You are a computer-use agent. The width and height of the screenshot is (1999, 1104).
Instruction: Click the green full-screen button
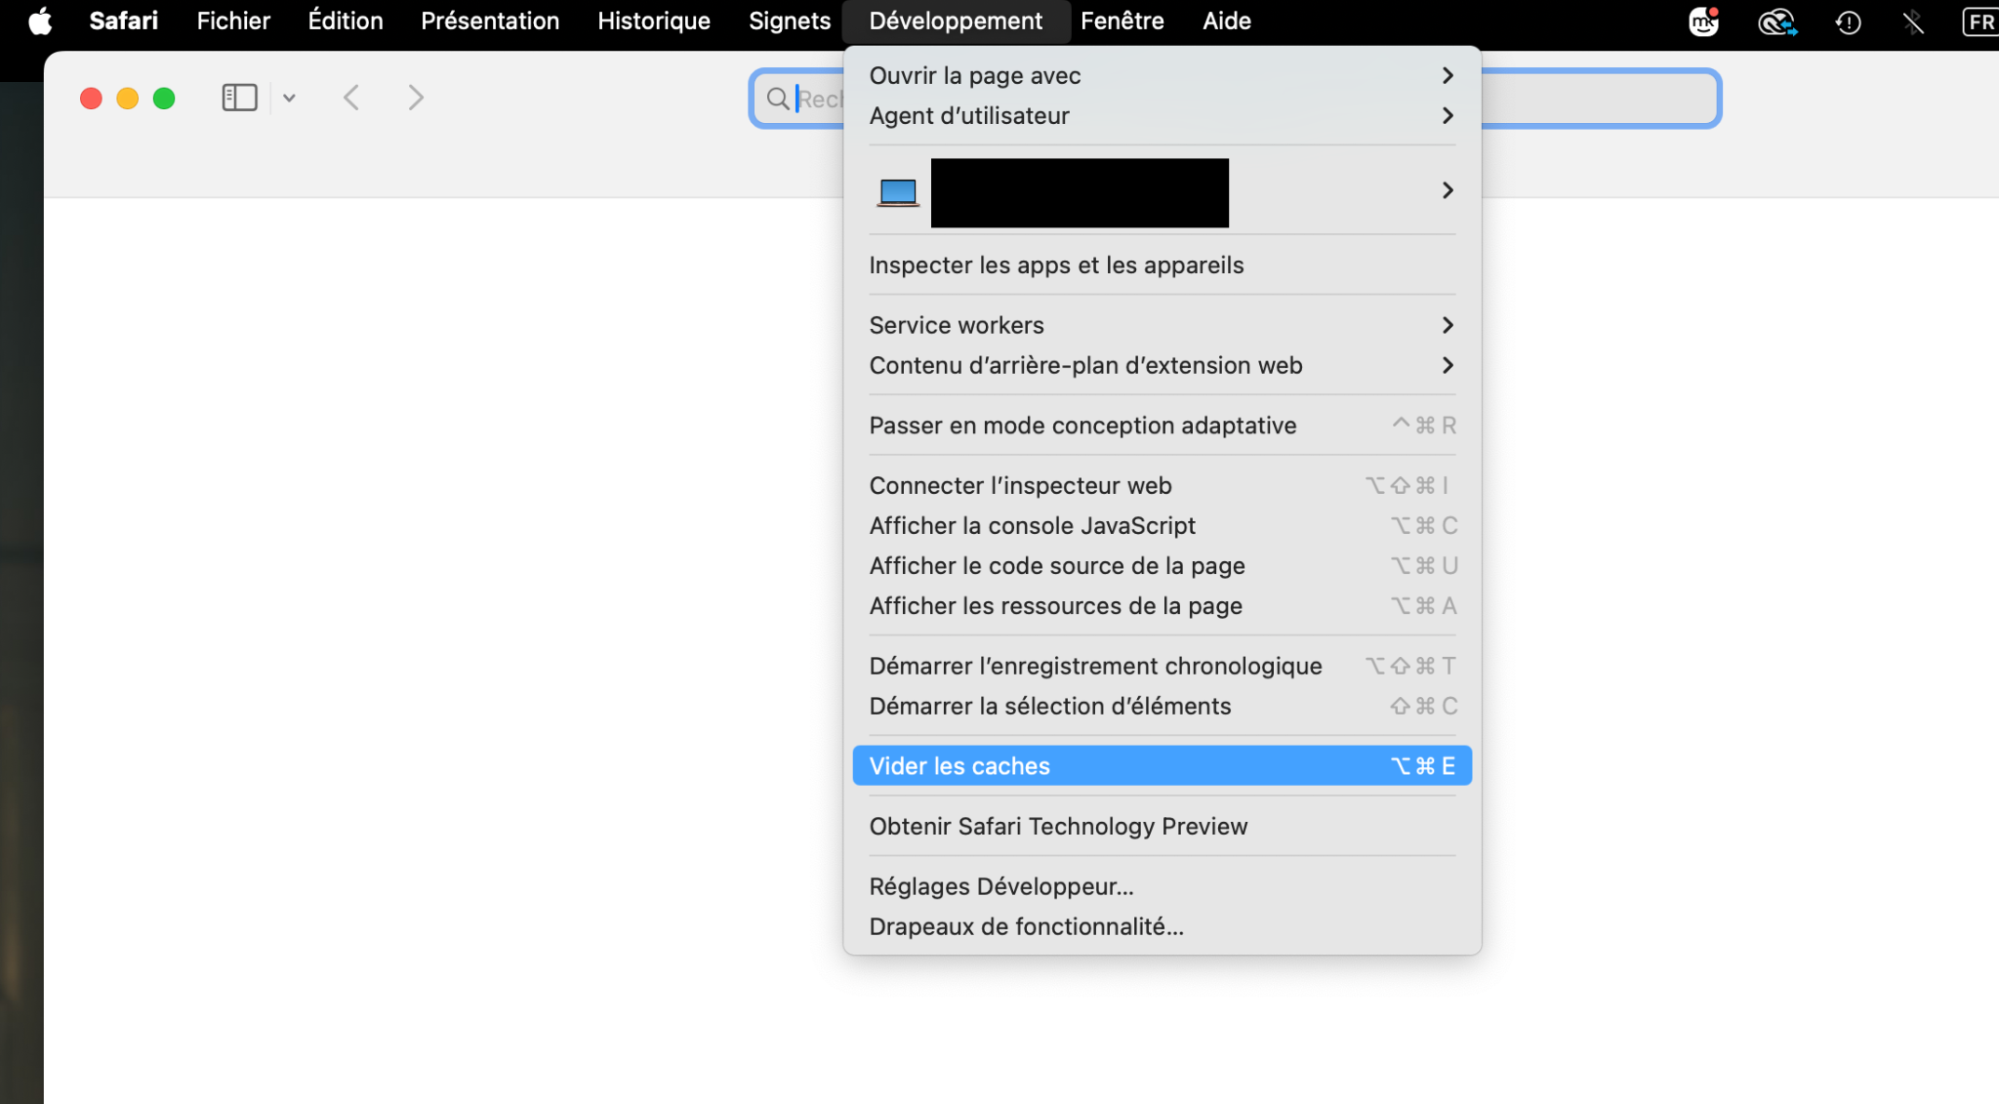(x=164, y=98)
